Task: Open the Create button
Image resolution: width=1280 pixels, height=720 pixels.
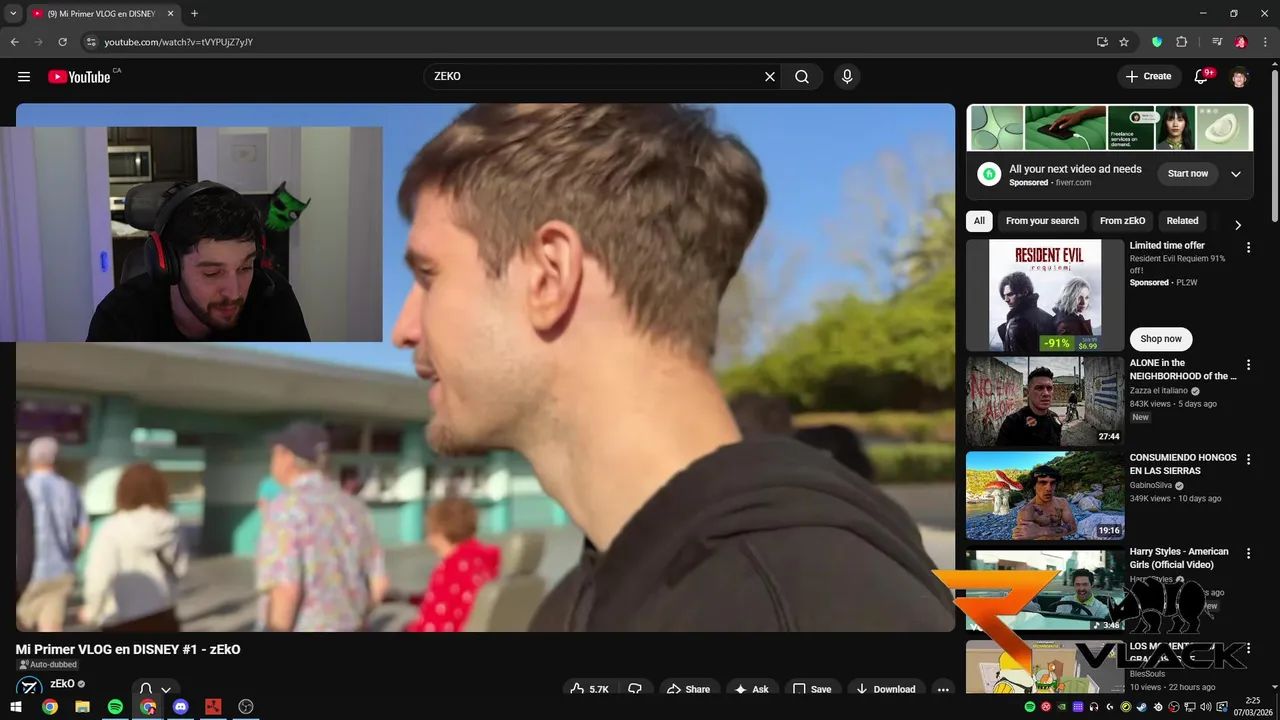Action: (1148, 76)
